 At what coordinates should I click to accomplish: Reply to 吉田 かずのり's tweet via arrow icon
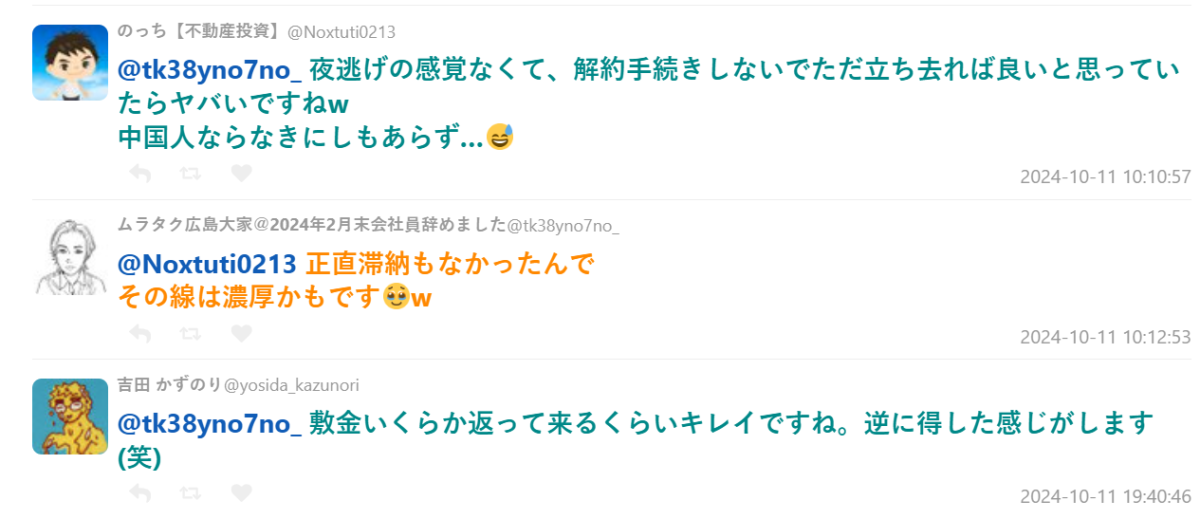[x=141, y=493]
